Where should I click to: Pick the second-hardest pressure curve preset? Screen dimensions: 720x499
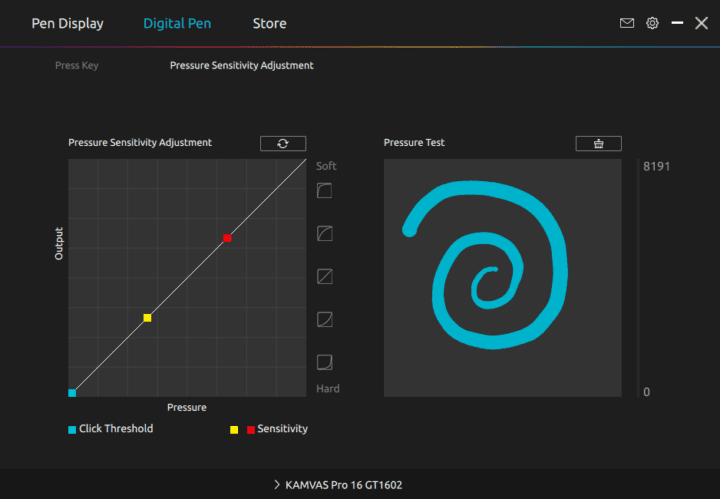324,319
